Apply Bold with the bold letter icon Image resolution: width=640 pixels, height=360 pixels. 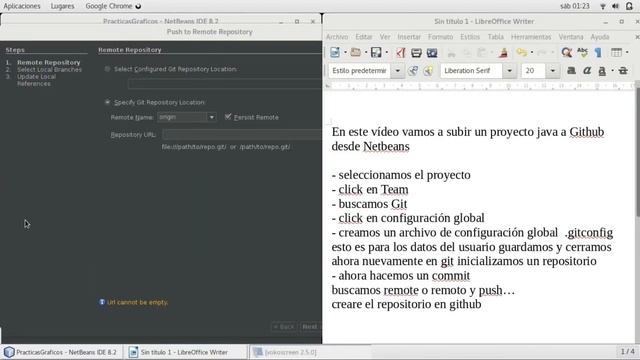coord(571,71)
